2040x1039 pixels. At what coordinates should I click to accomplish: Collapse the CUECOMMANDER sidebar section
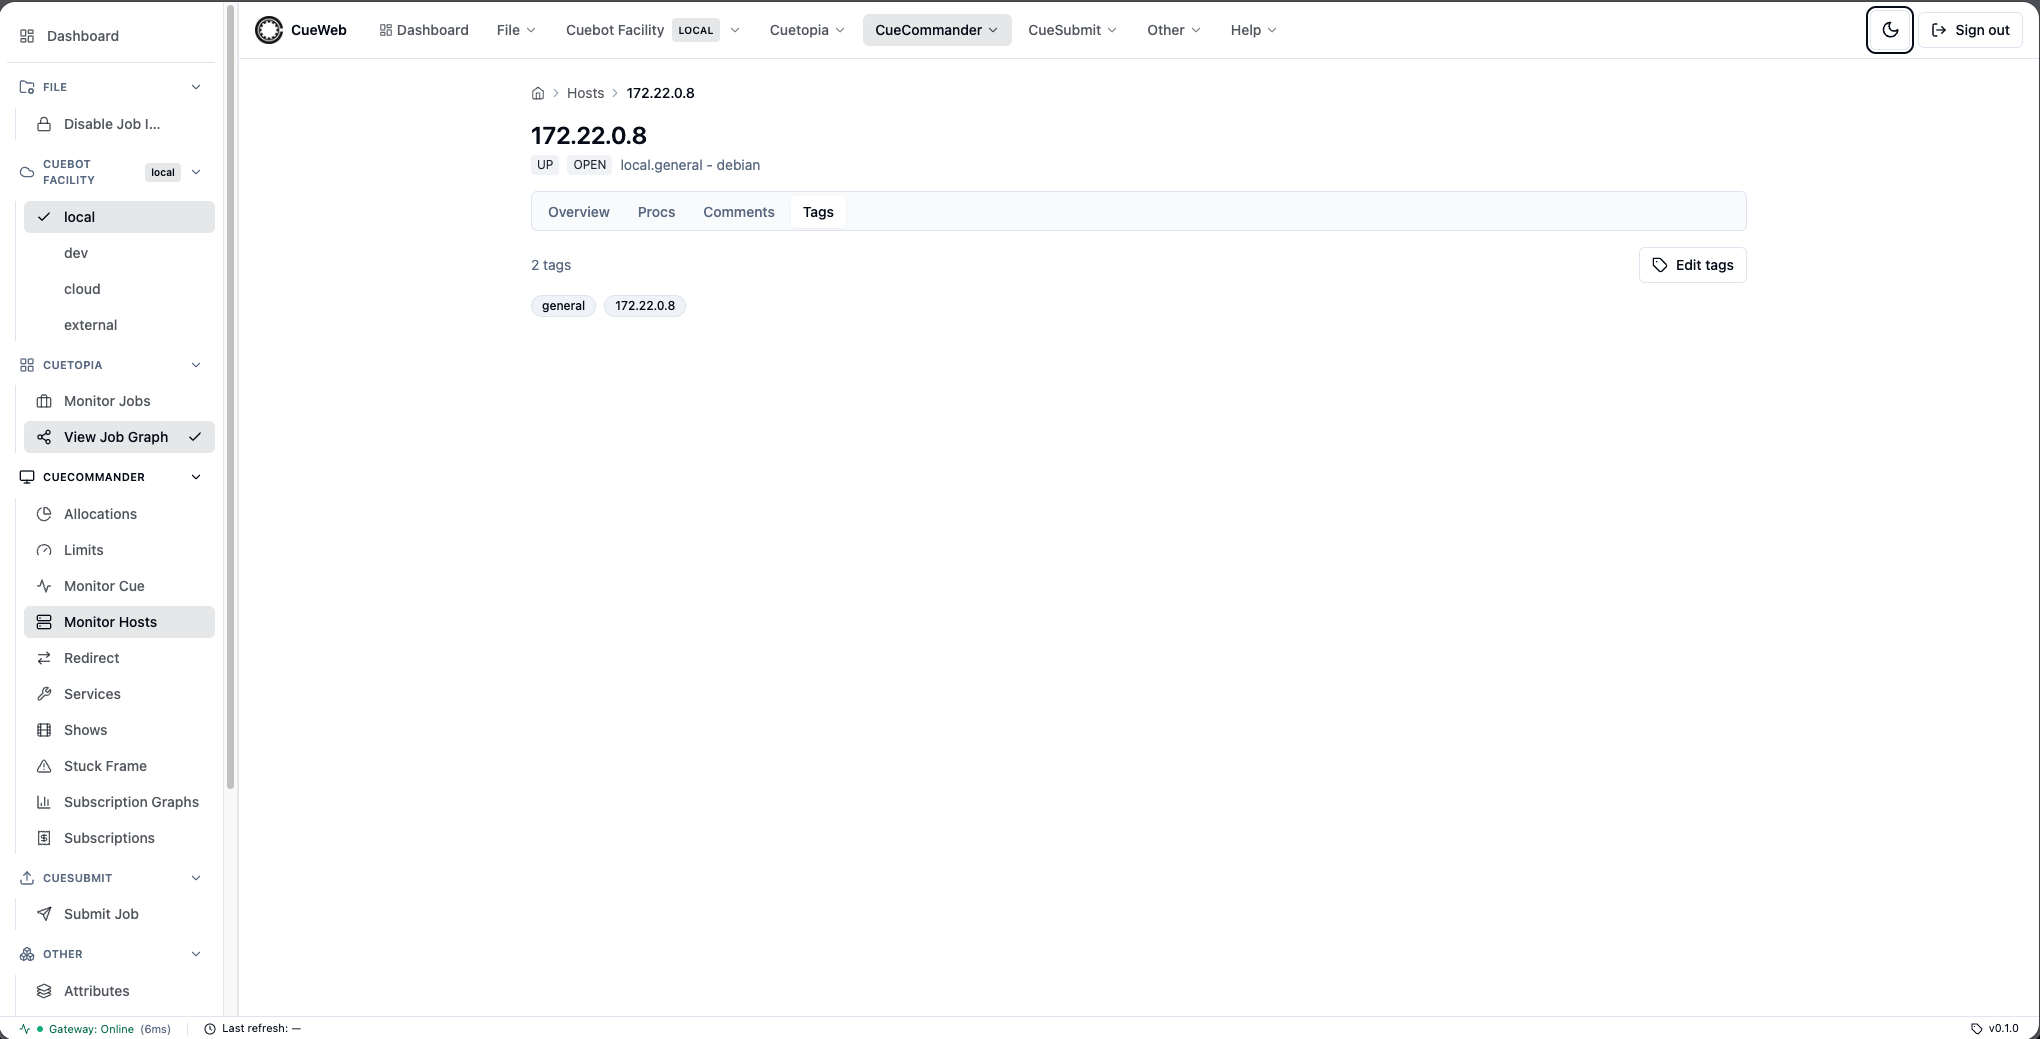tap(196, 477)
